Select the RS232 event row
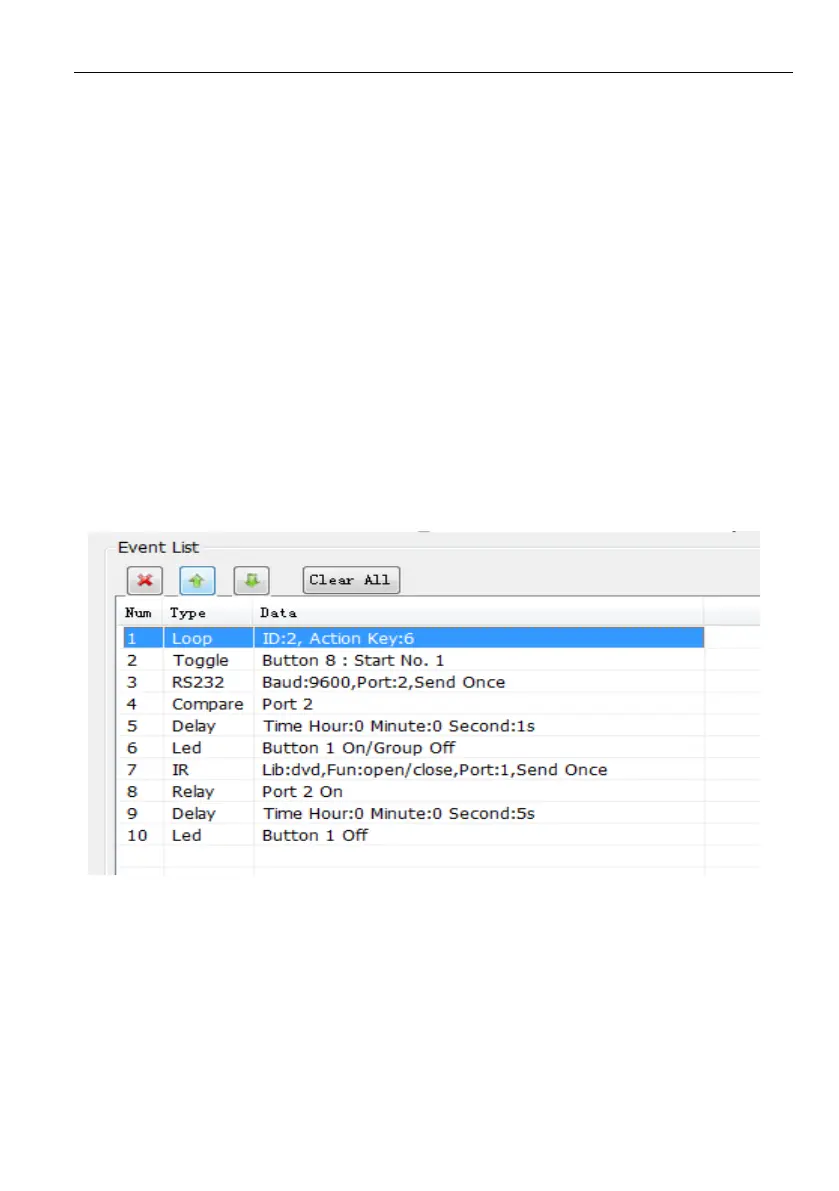Image resolution: width=839 pixels, height=1191 pixels. tap(414, 682)
